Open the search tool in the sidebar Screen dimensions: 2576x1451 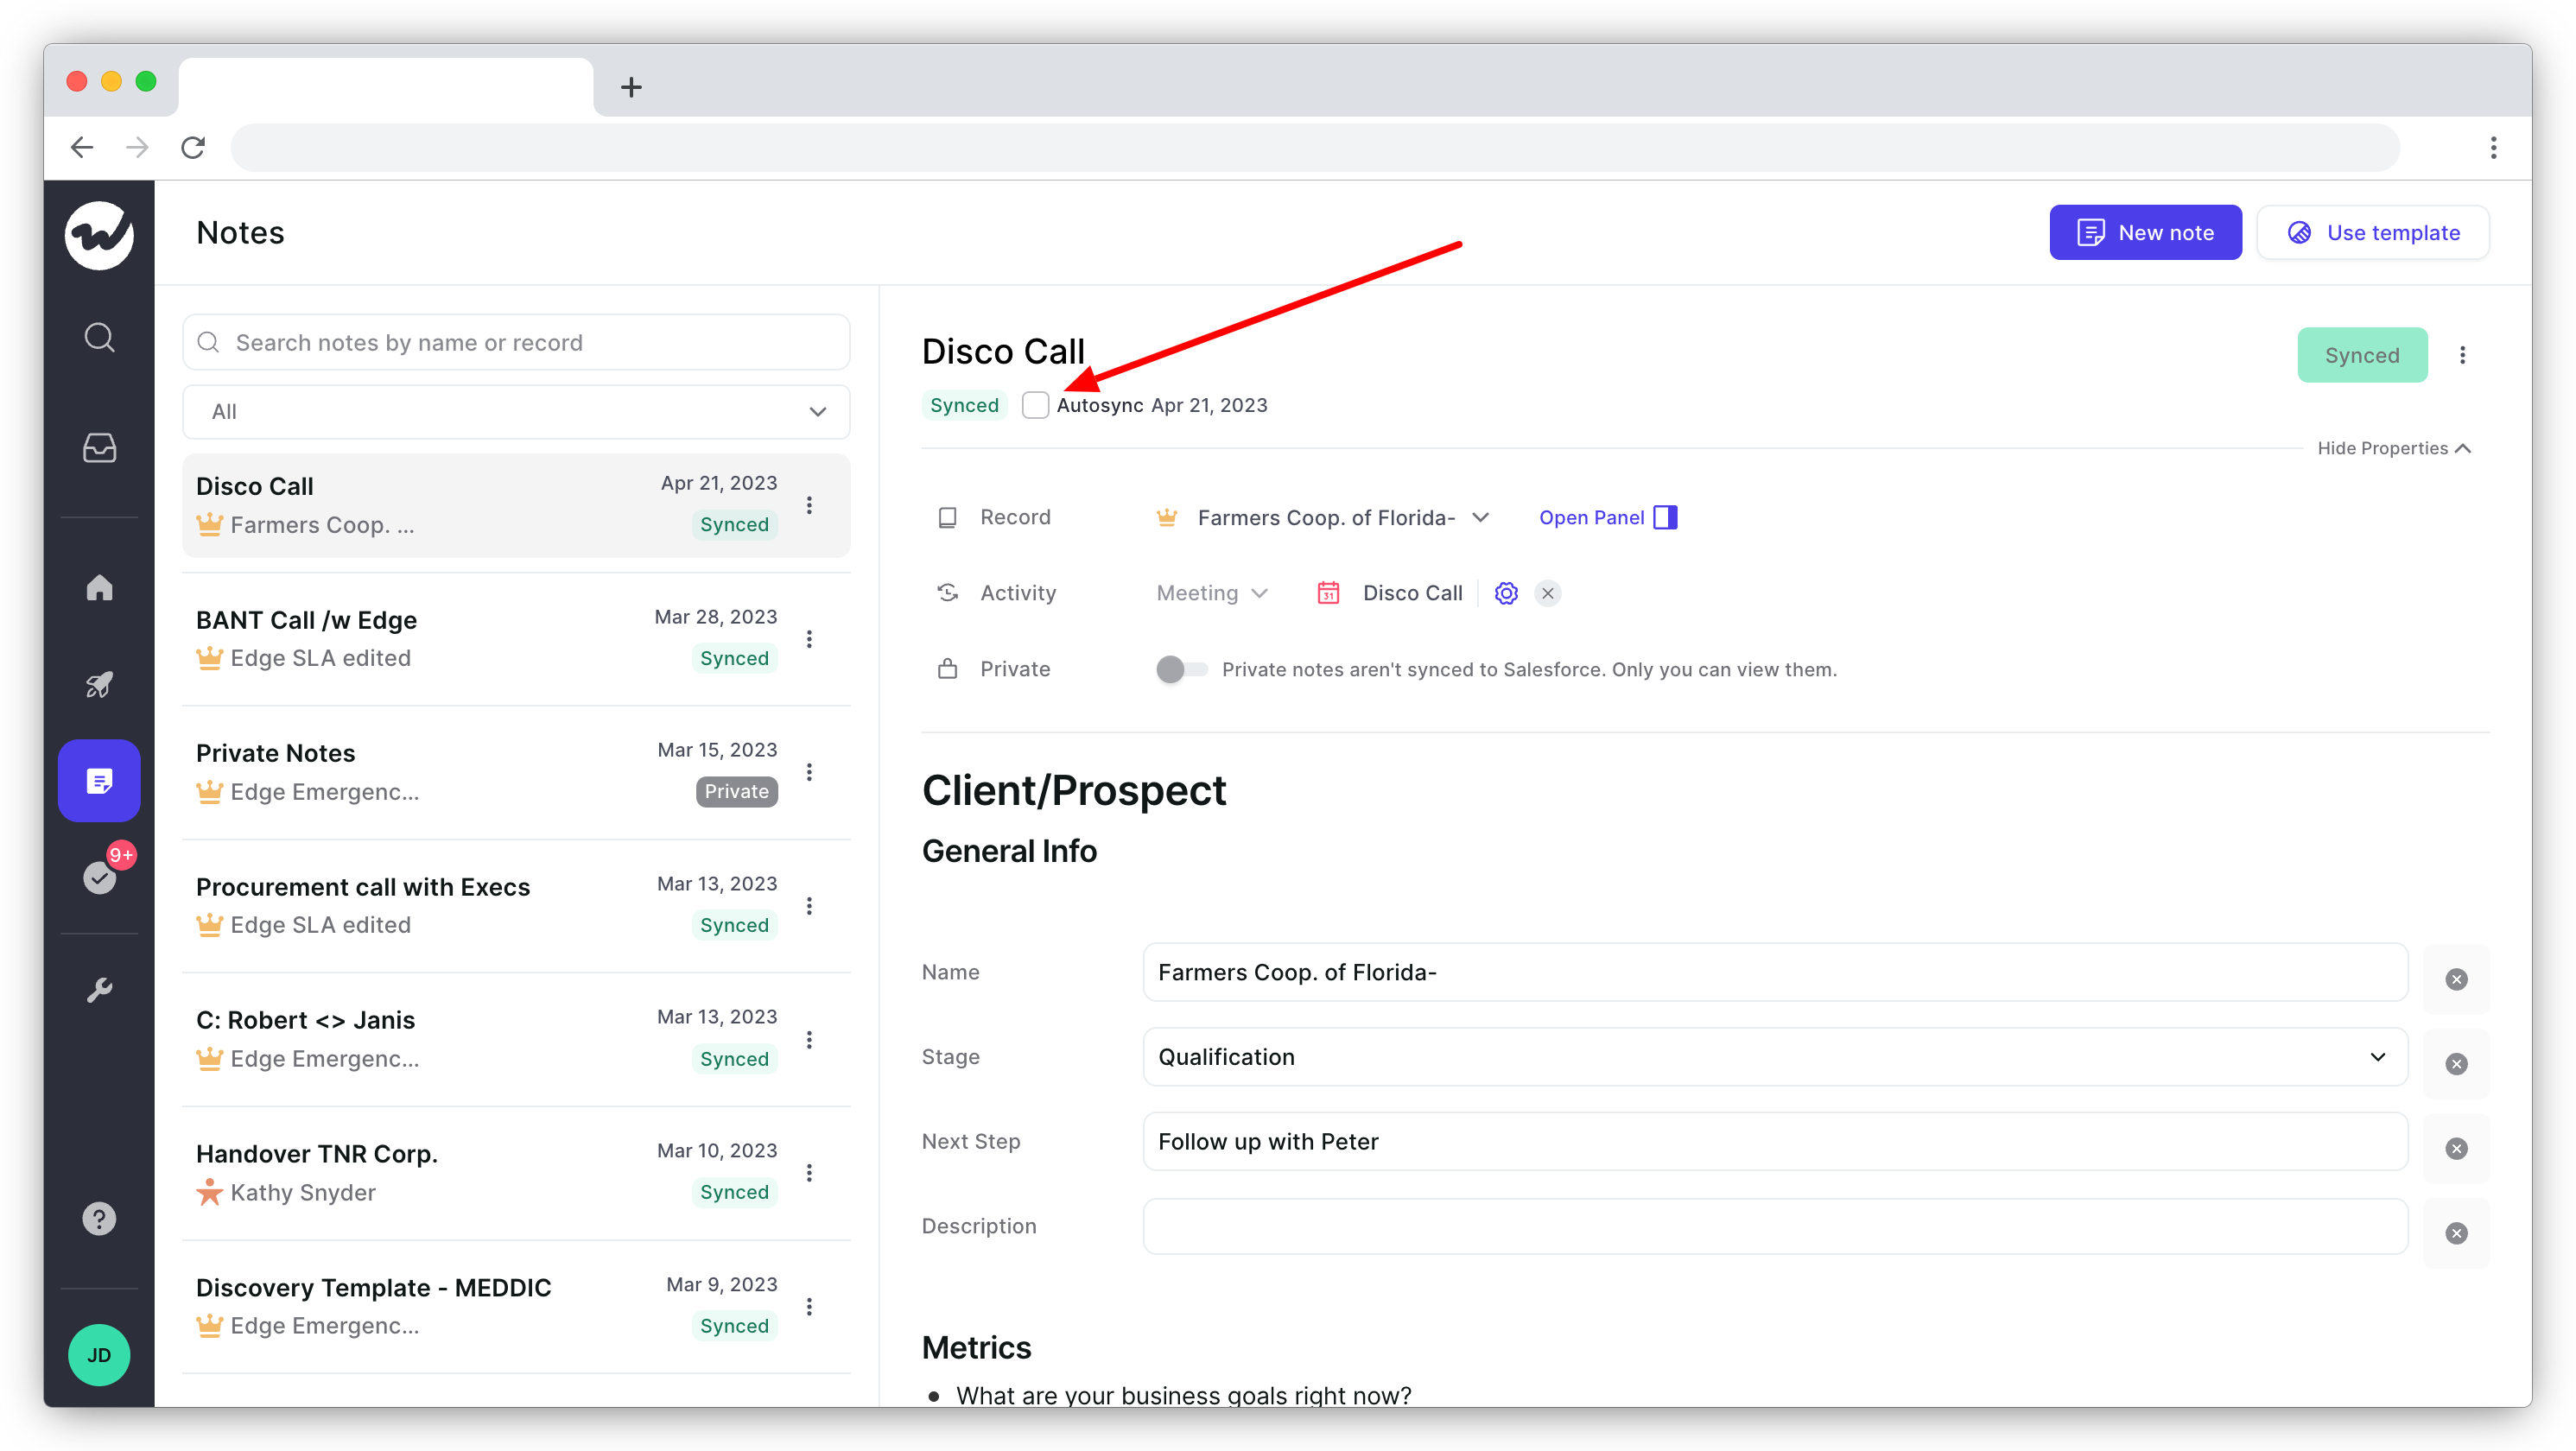99,337
